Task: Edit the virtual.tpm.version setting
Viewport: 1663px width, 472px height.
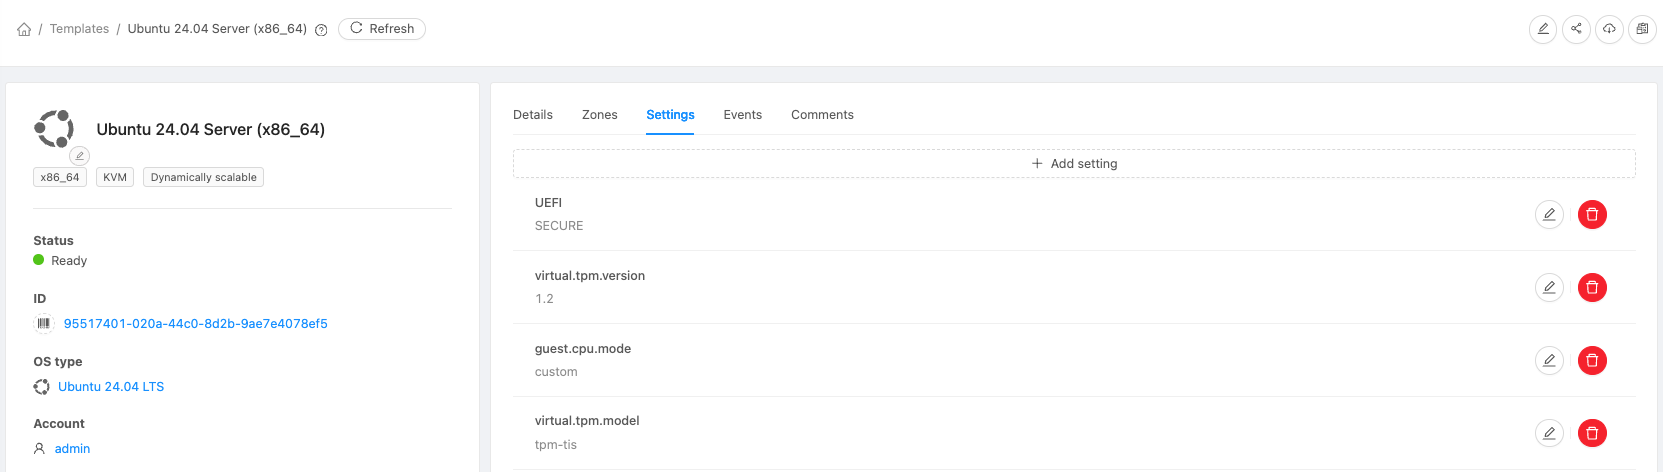Action: pyautogui.click(x=1549, y=287)
